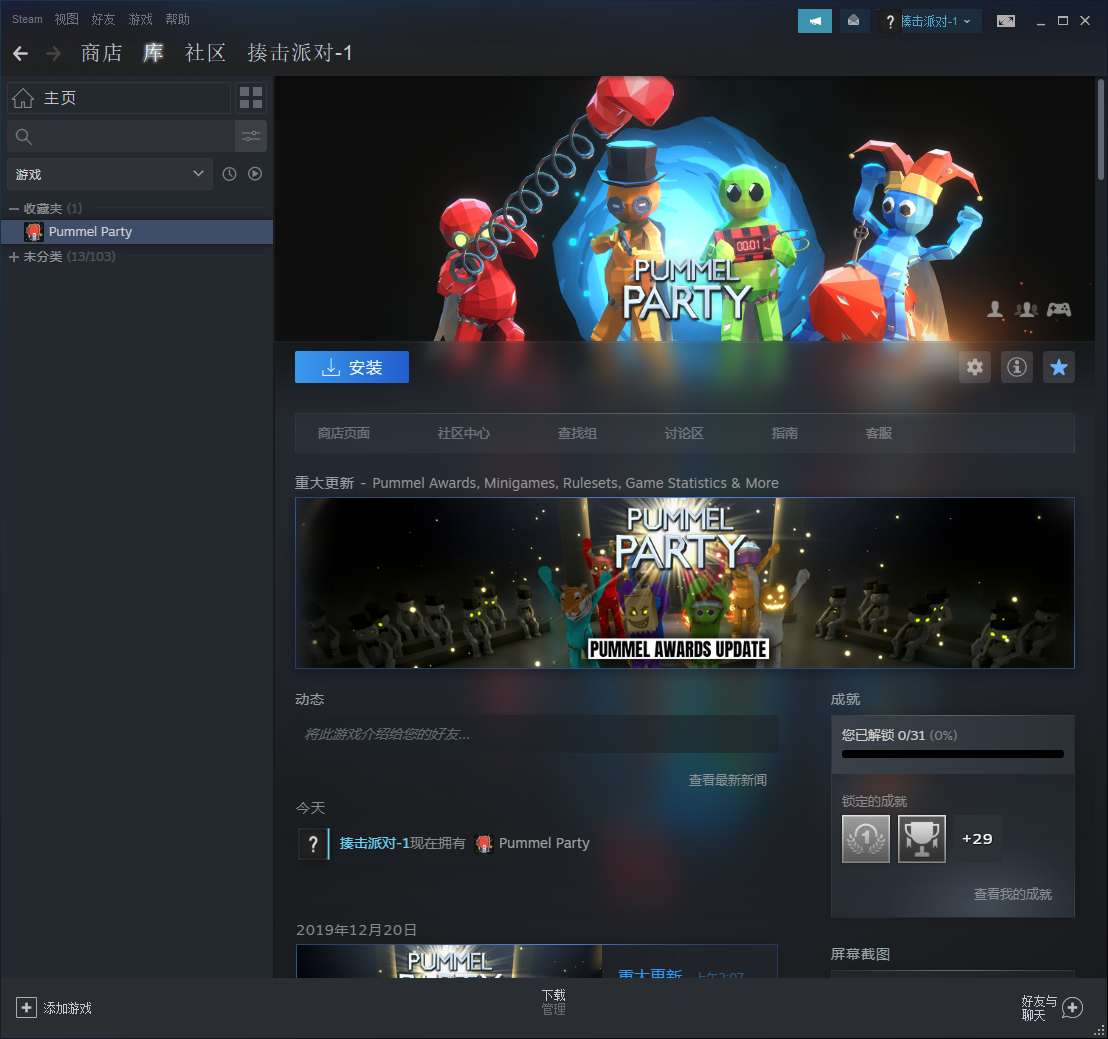
Task: Open the first locked achievement medal
Action: (866, 839)
